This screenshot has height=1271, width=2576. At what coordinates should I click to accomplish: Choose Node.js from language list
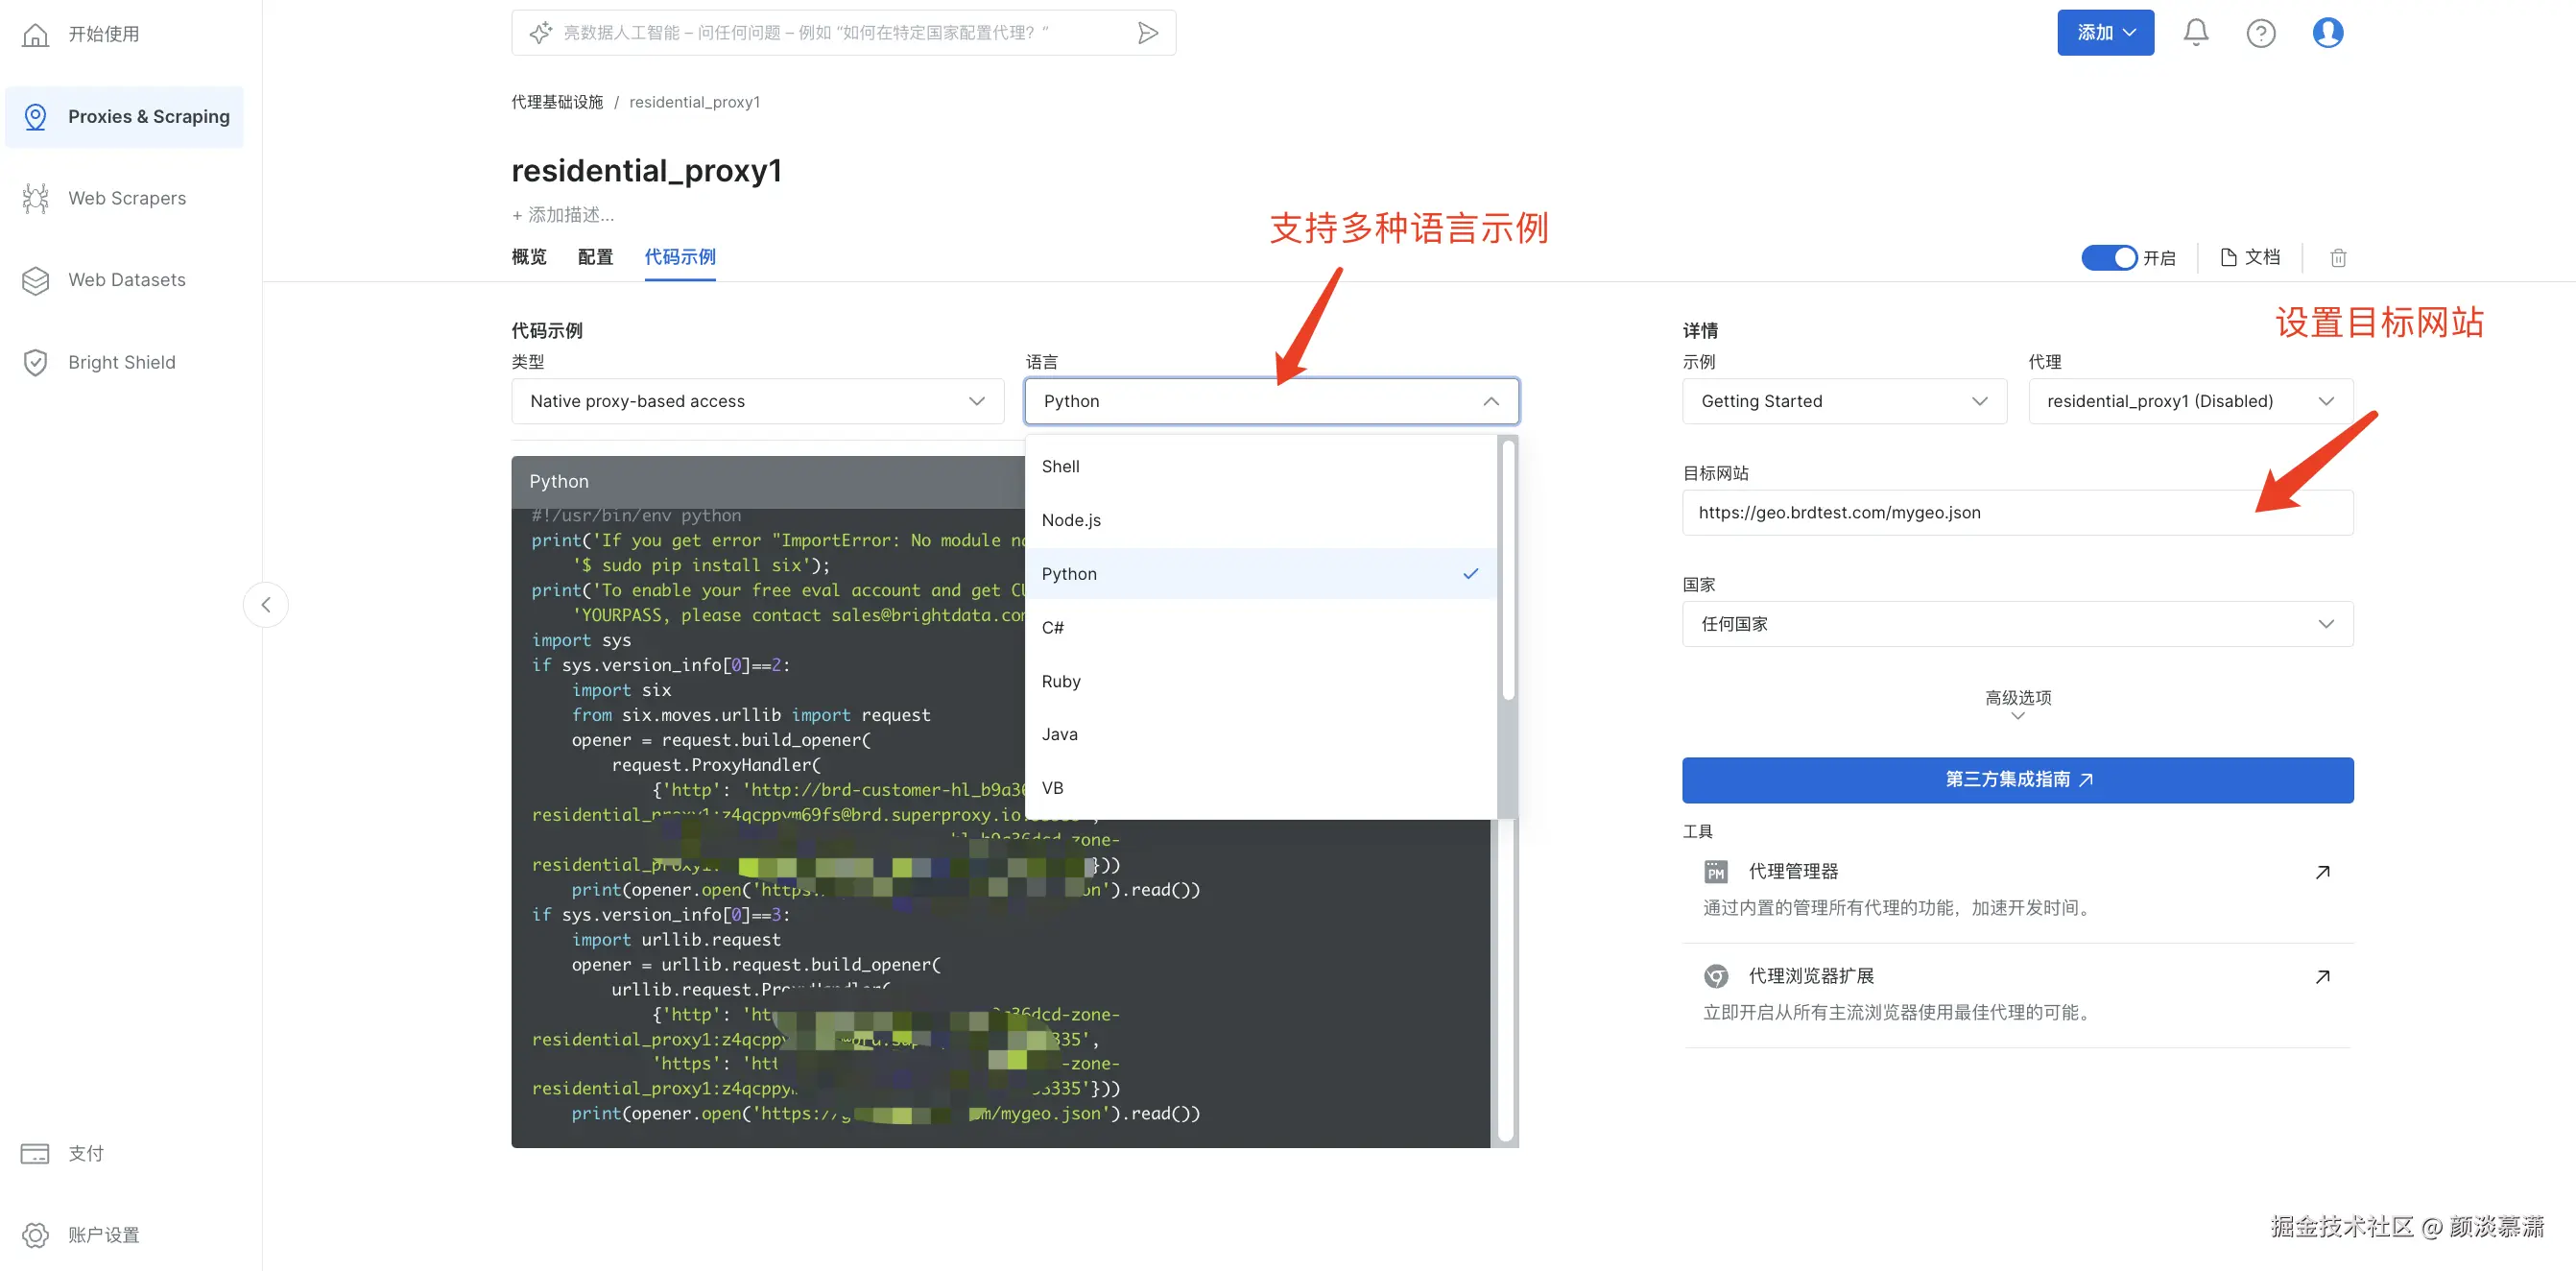[1071, 520]
